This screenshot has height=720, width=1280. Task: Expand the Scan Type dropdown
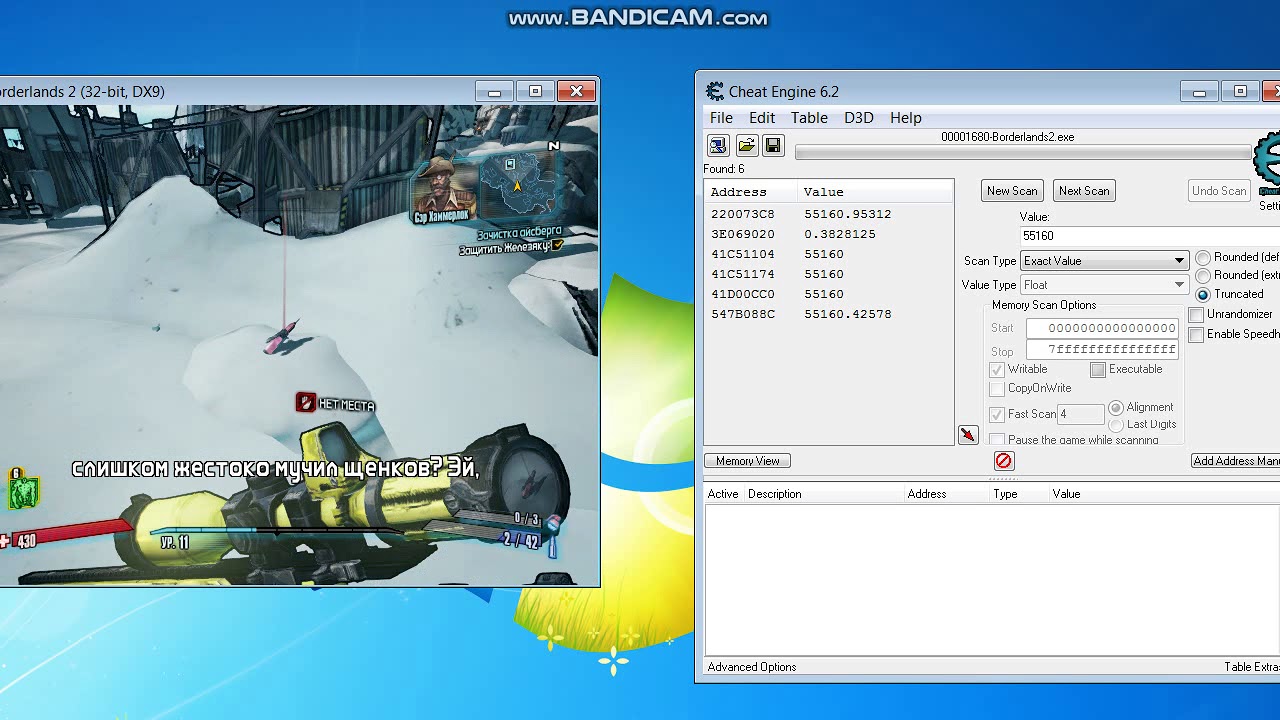click(1104, 261)
